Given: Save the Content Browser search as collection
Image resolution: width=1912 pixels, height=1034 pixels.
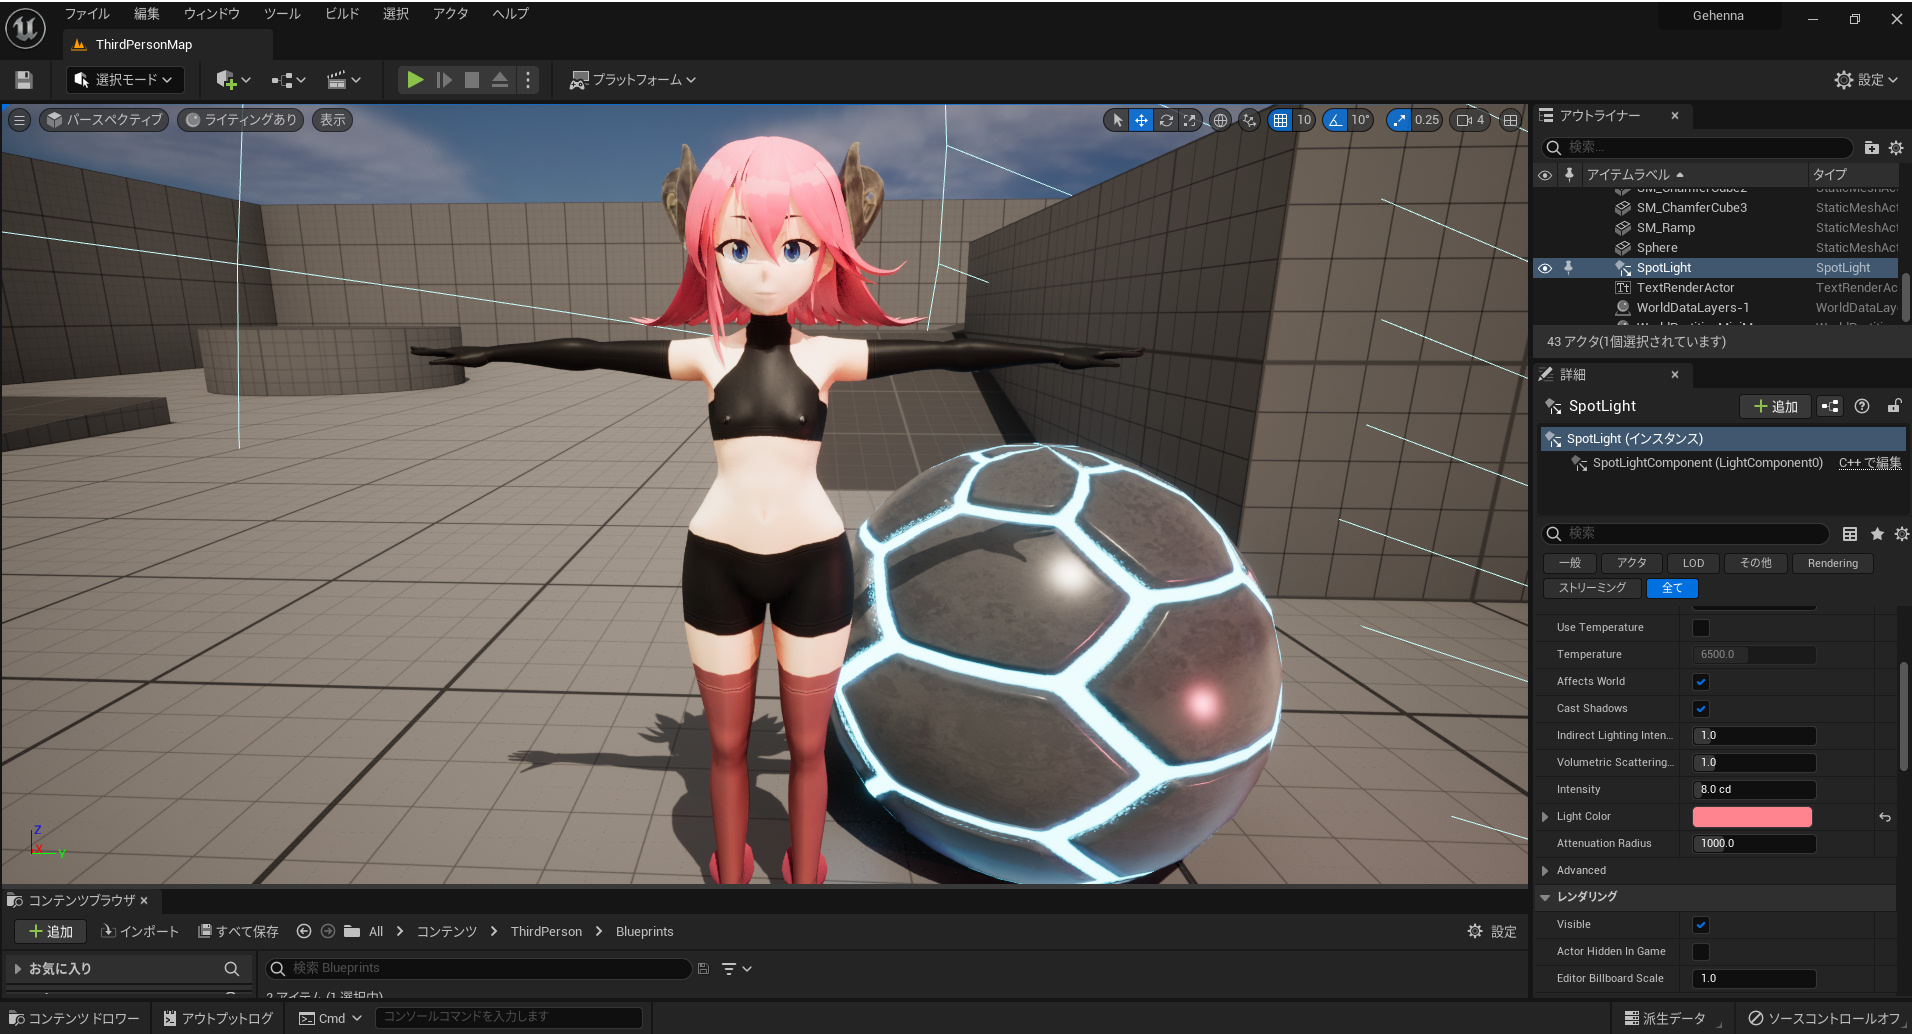Looking at the screenshot, I should pyautogui.click(x=703, y=968).
